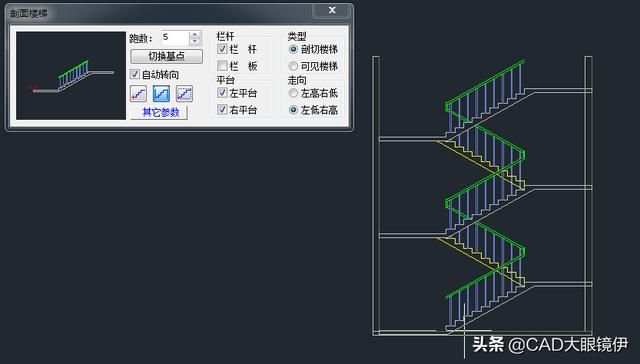The height and width of the screenshot is (364, 640).
Task: Open 其它参数 settings
Action: click(159, 112)
